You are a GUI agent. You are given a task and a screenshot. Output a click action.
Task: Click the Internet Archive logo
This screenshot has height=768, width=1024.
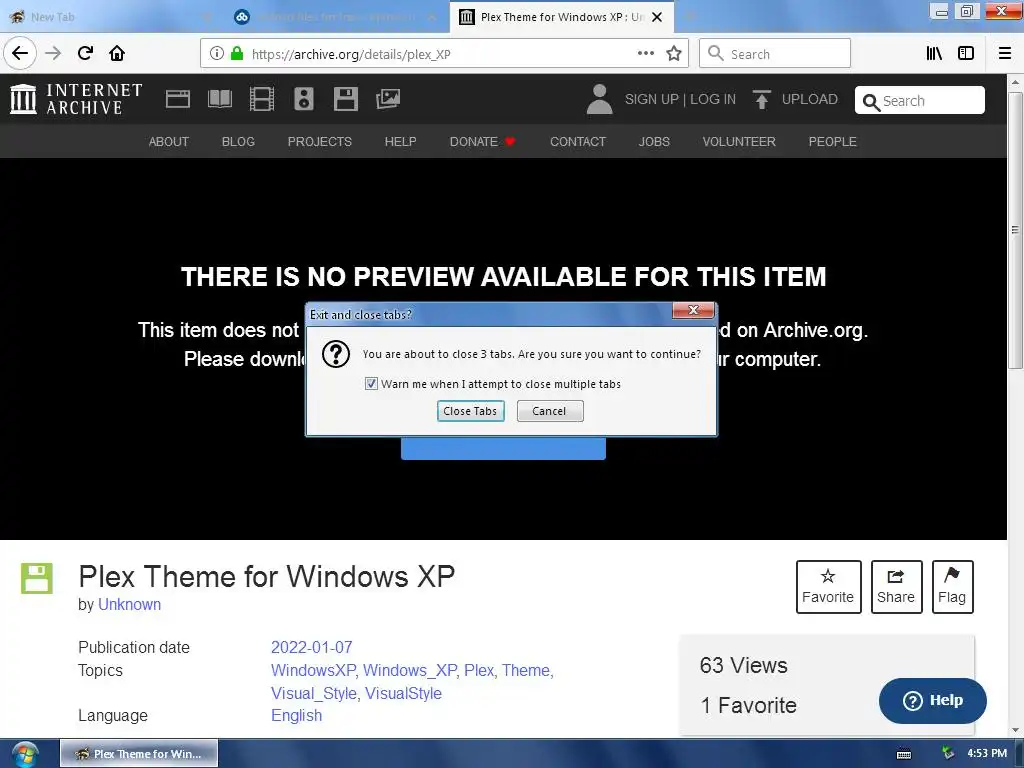76,99
